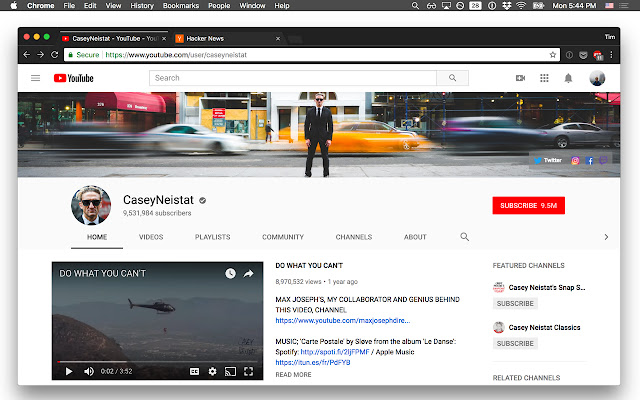Reload the page with refresh icon
The image size is (640, 400).
click(x=54, y=55)
